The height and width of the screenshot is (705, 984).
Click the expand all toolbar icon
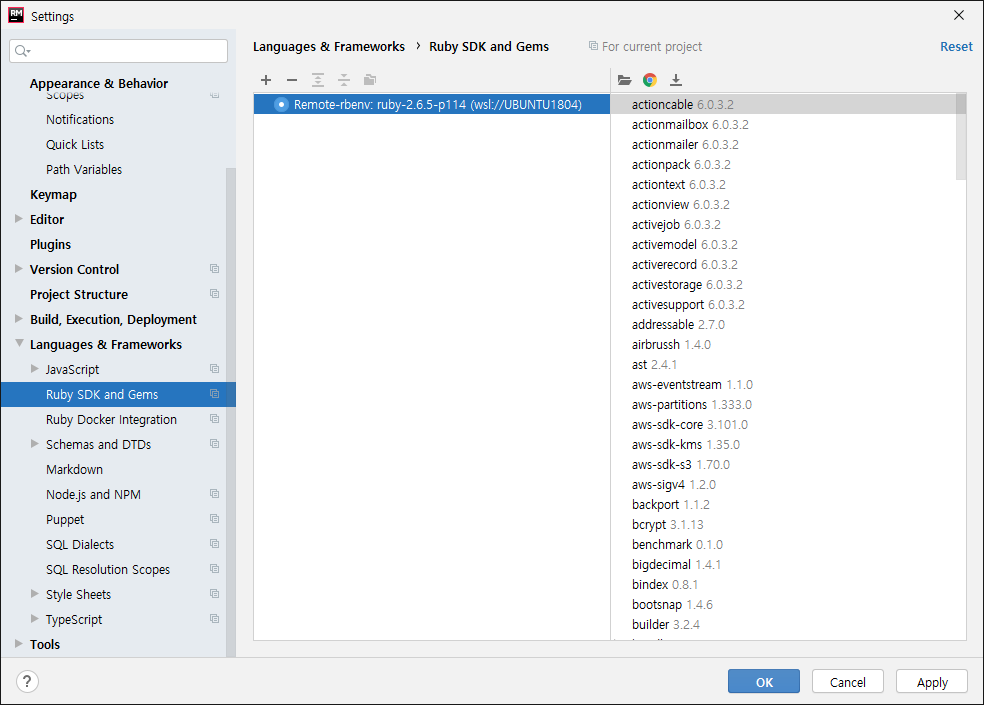(x=318, y=80)
